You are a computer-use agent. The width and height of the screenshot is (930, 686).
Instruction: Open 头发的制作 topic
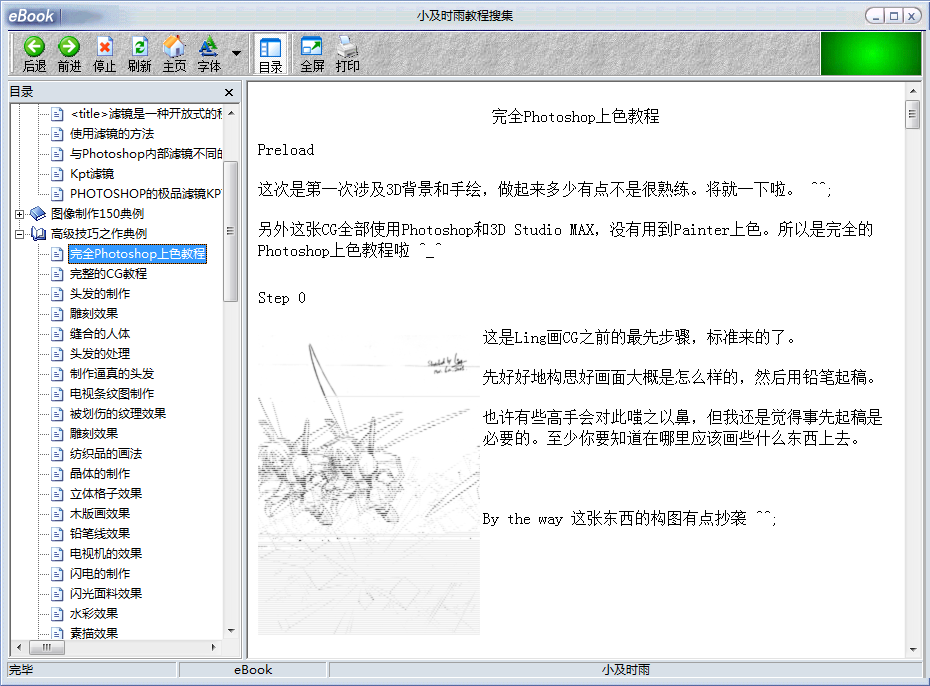[100, 294]
